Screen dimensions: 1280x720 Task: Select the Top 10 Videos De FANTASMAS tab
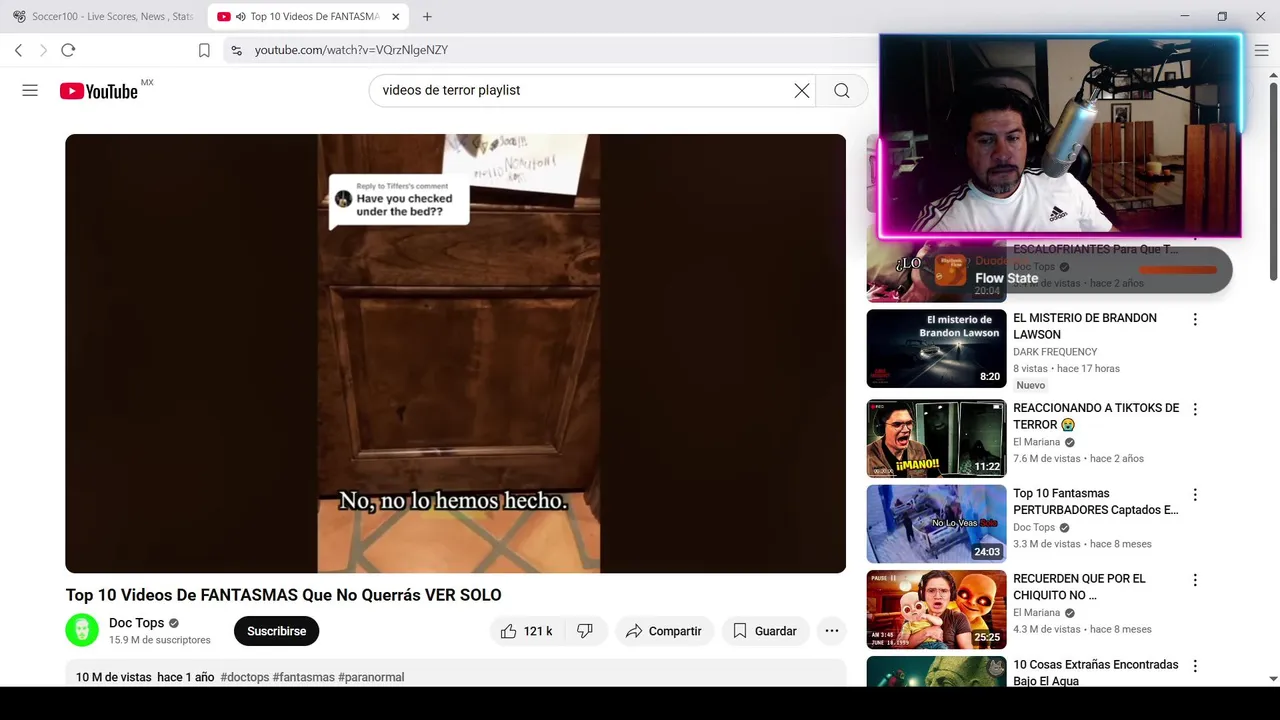(x=307, y=16)
